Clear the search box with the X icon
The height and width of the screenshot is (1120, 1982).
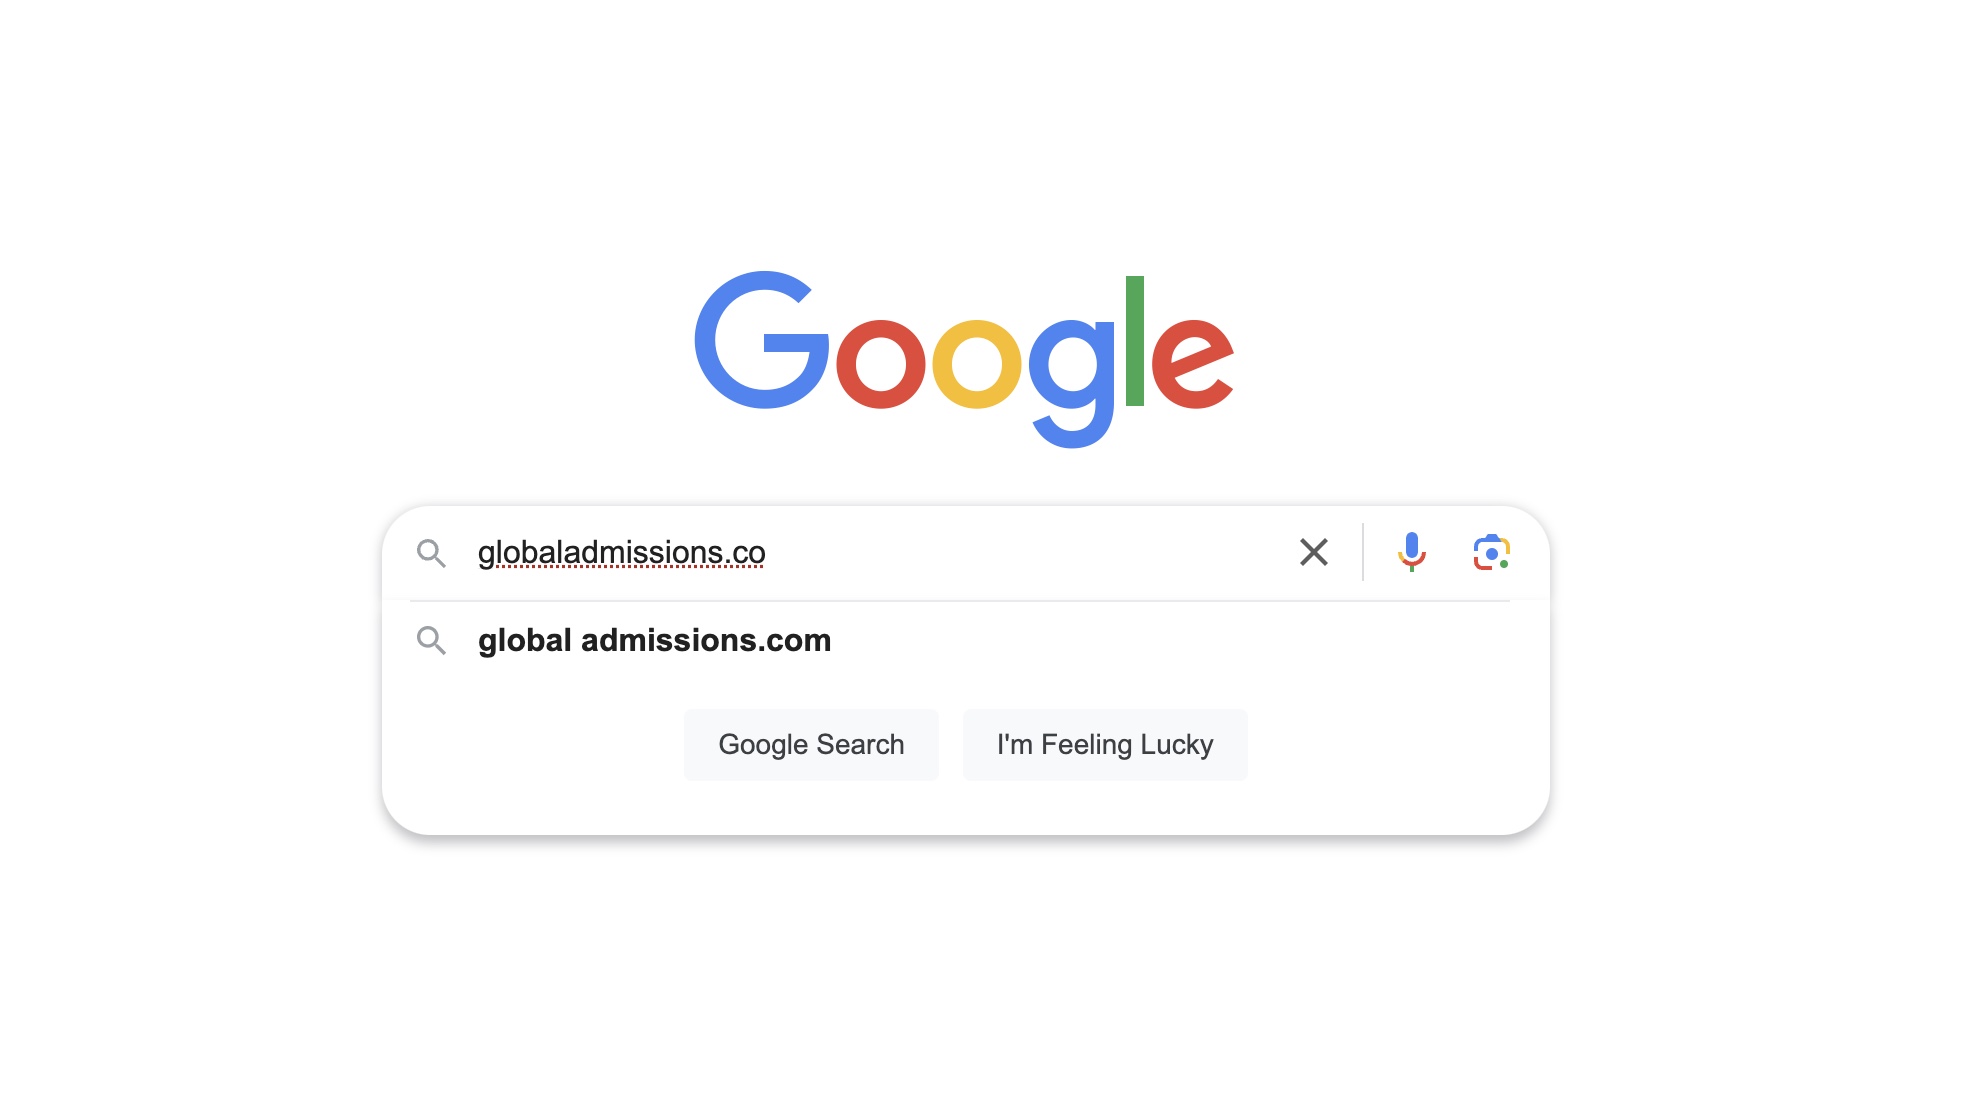pos(1314,552)
